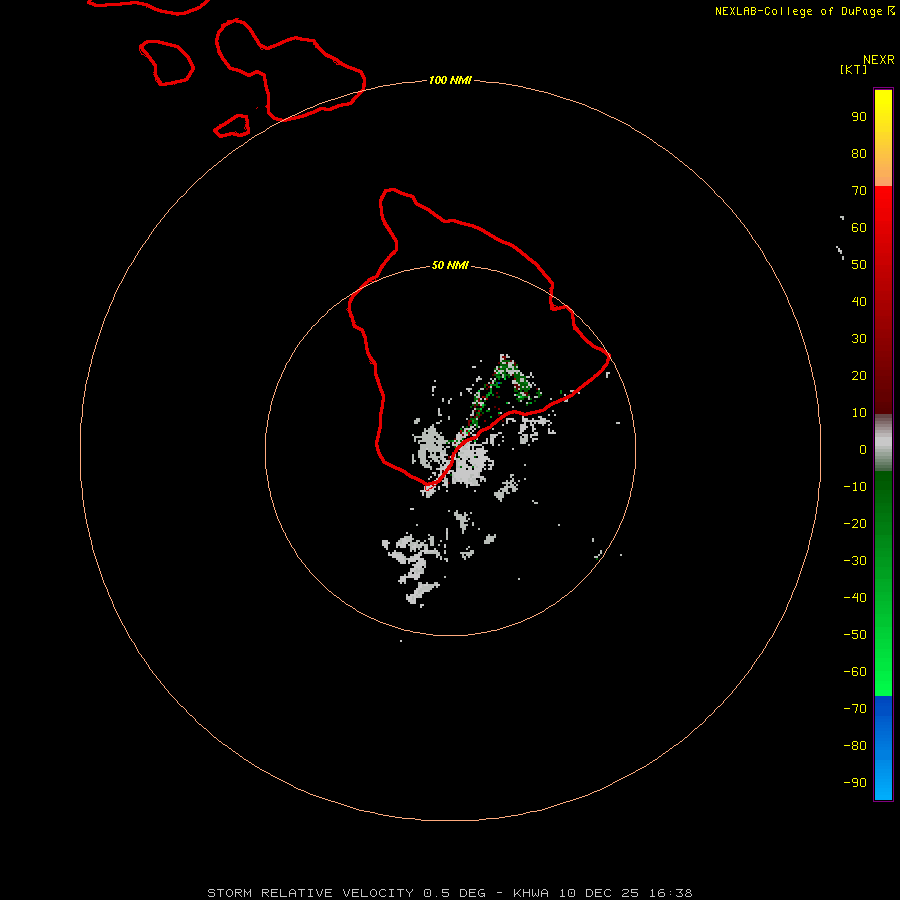Click the -20 value on the scale
The image size is (900, 900).
coord(855,523)
